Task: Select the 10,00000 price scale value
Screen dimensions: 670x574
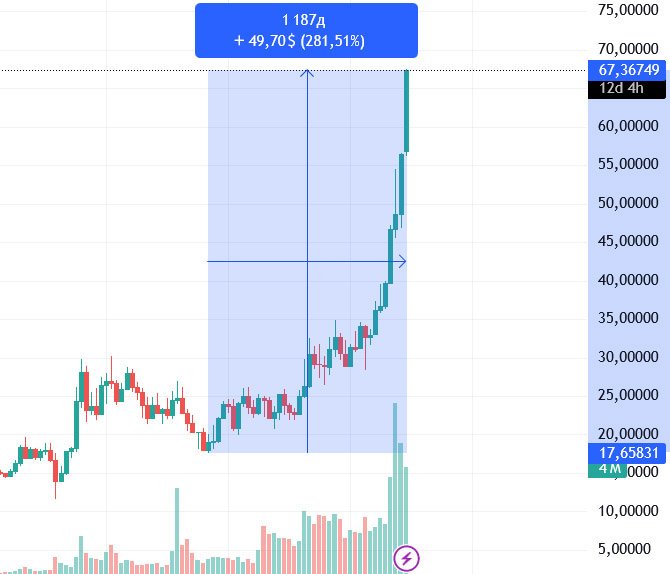Action: [x=626, y=511]
